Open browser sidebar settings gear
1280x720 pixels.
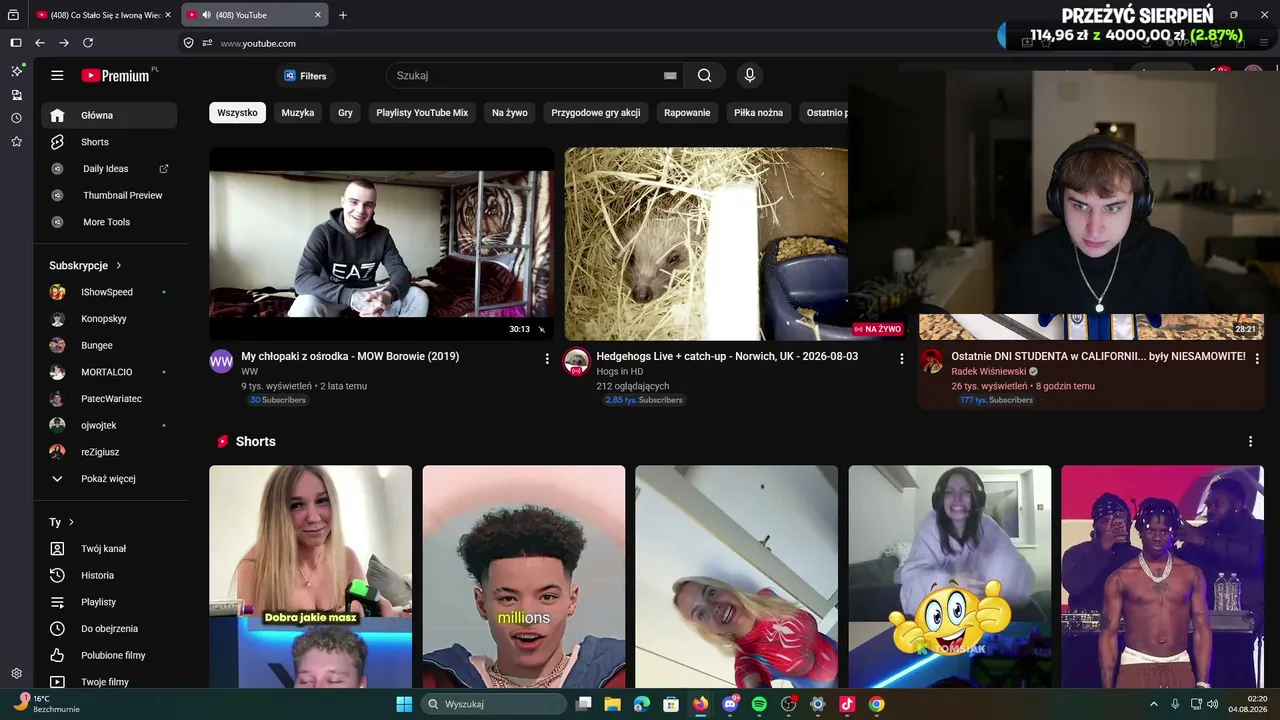click(x=16, y=674)
